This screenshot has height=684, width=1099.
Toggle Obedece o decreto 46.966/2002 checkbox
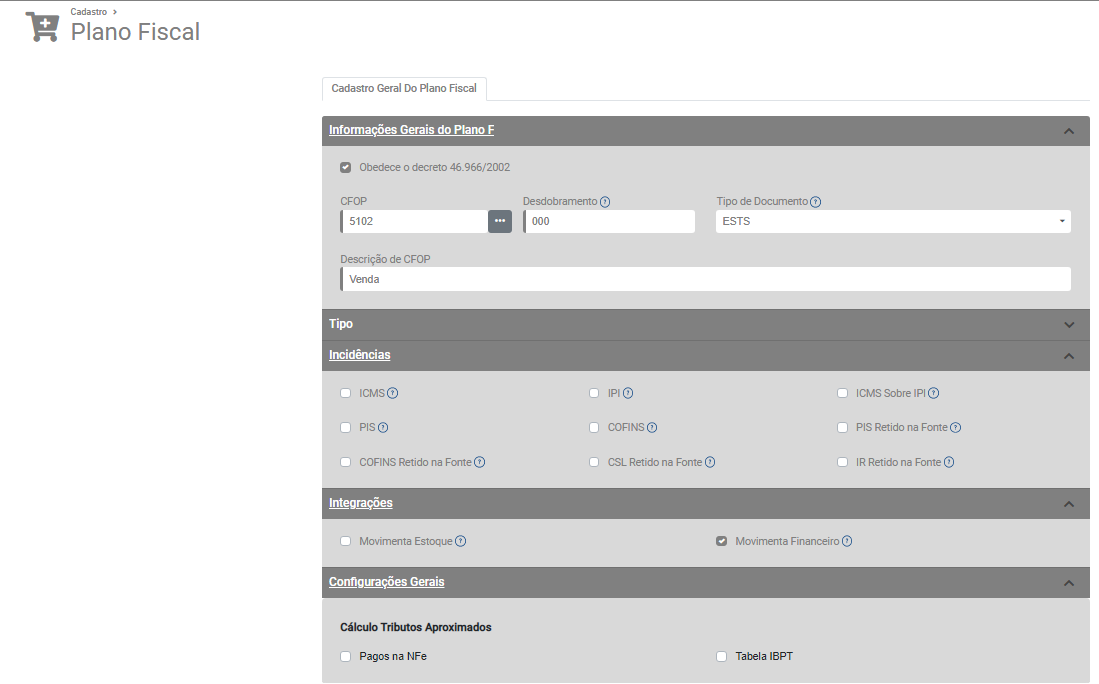pos(346,168)
